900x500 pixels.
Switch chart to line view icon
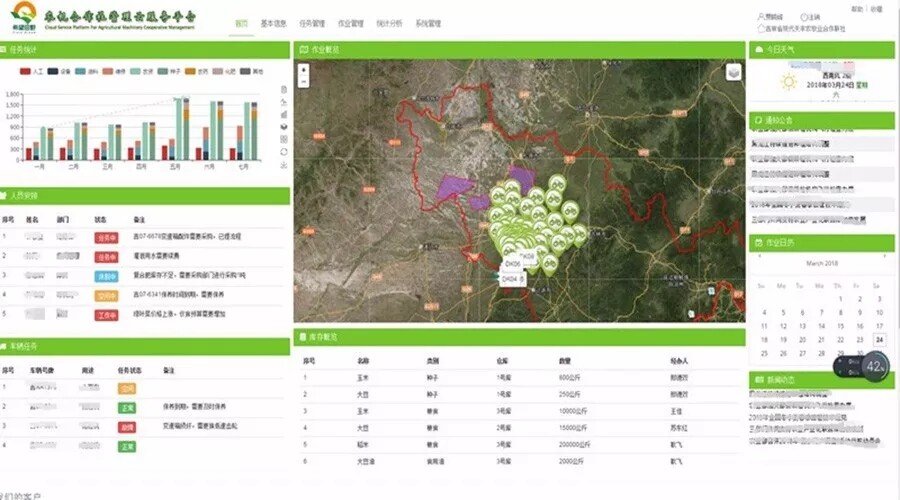click(284, 102)
